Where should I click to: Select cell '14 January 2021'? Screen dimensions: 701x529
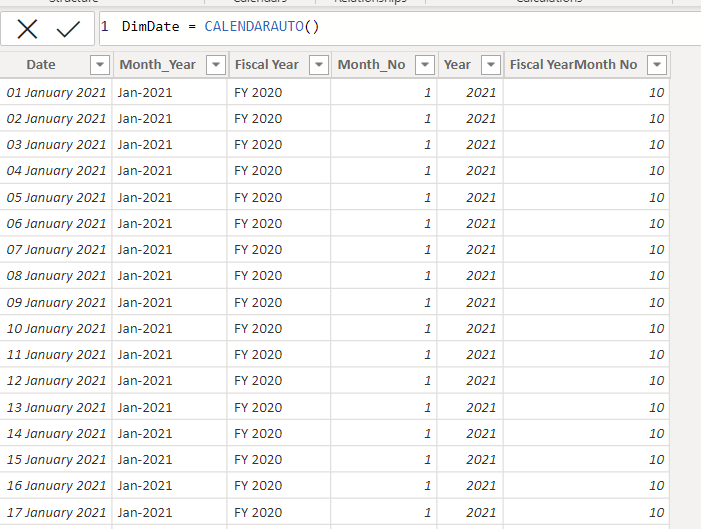click(56, 433)
